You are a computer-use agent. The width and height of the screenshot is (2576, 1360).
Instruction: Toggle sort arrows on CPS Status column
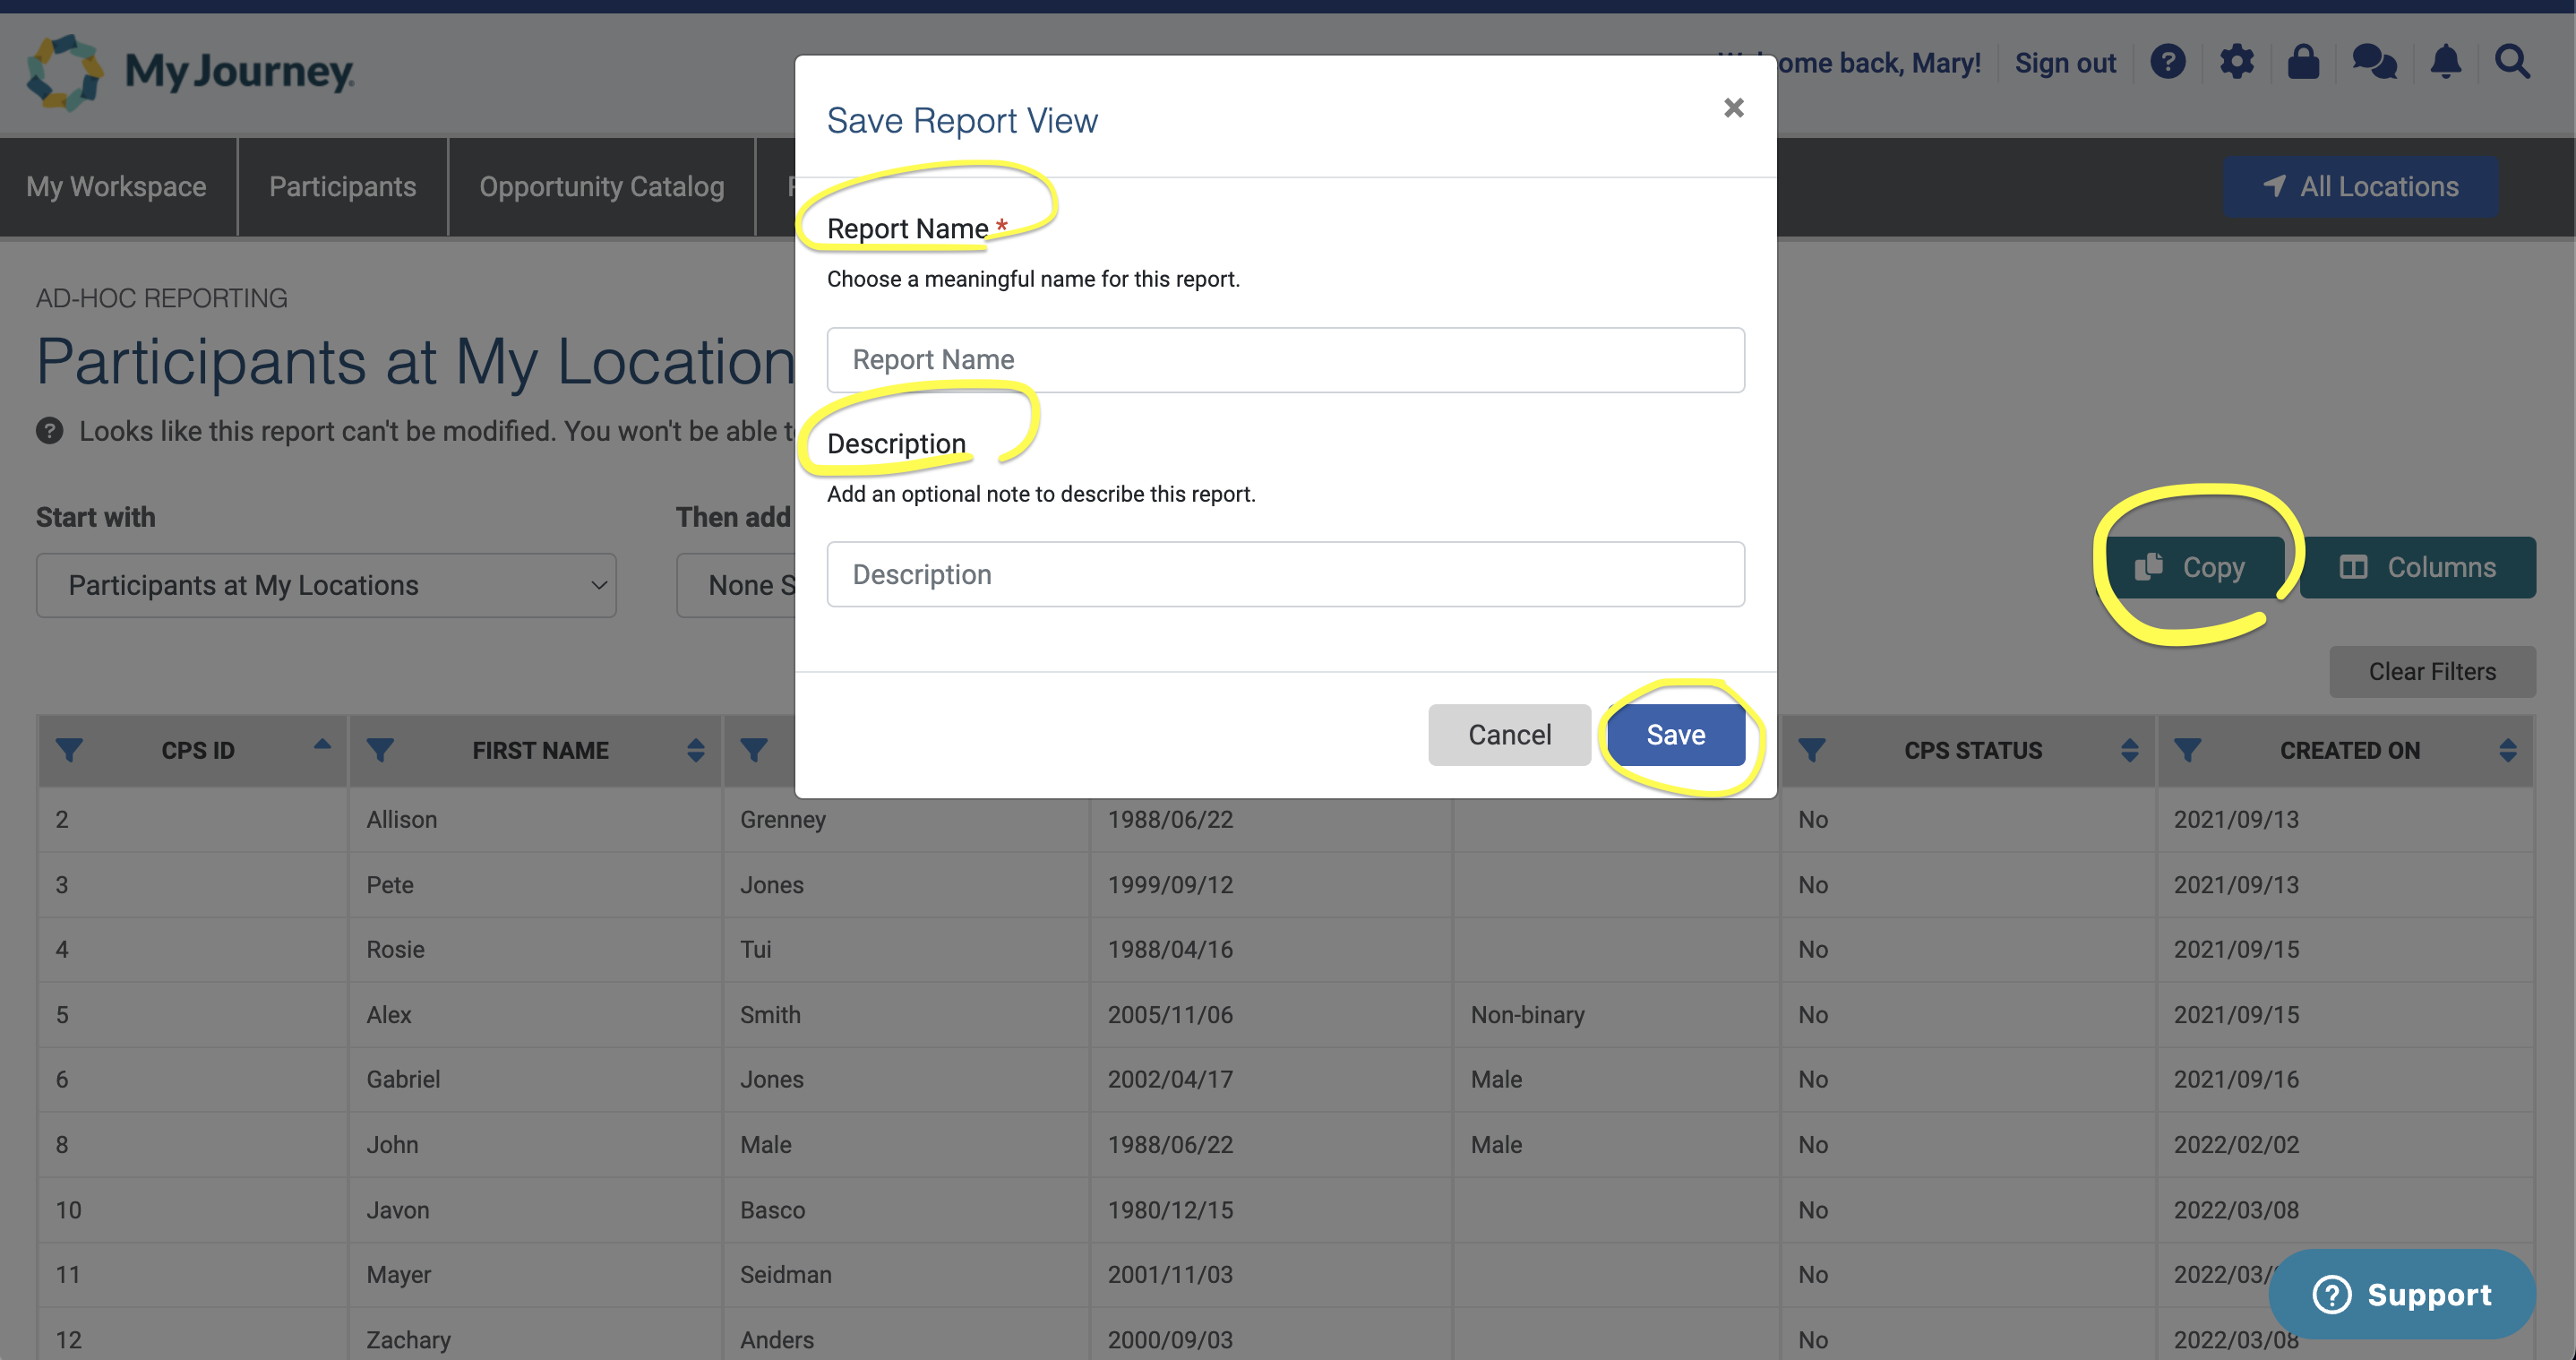2129,750
